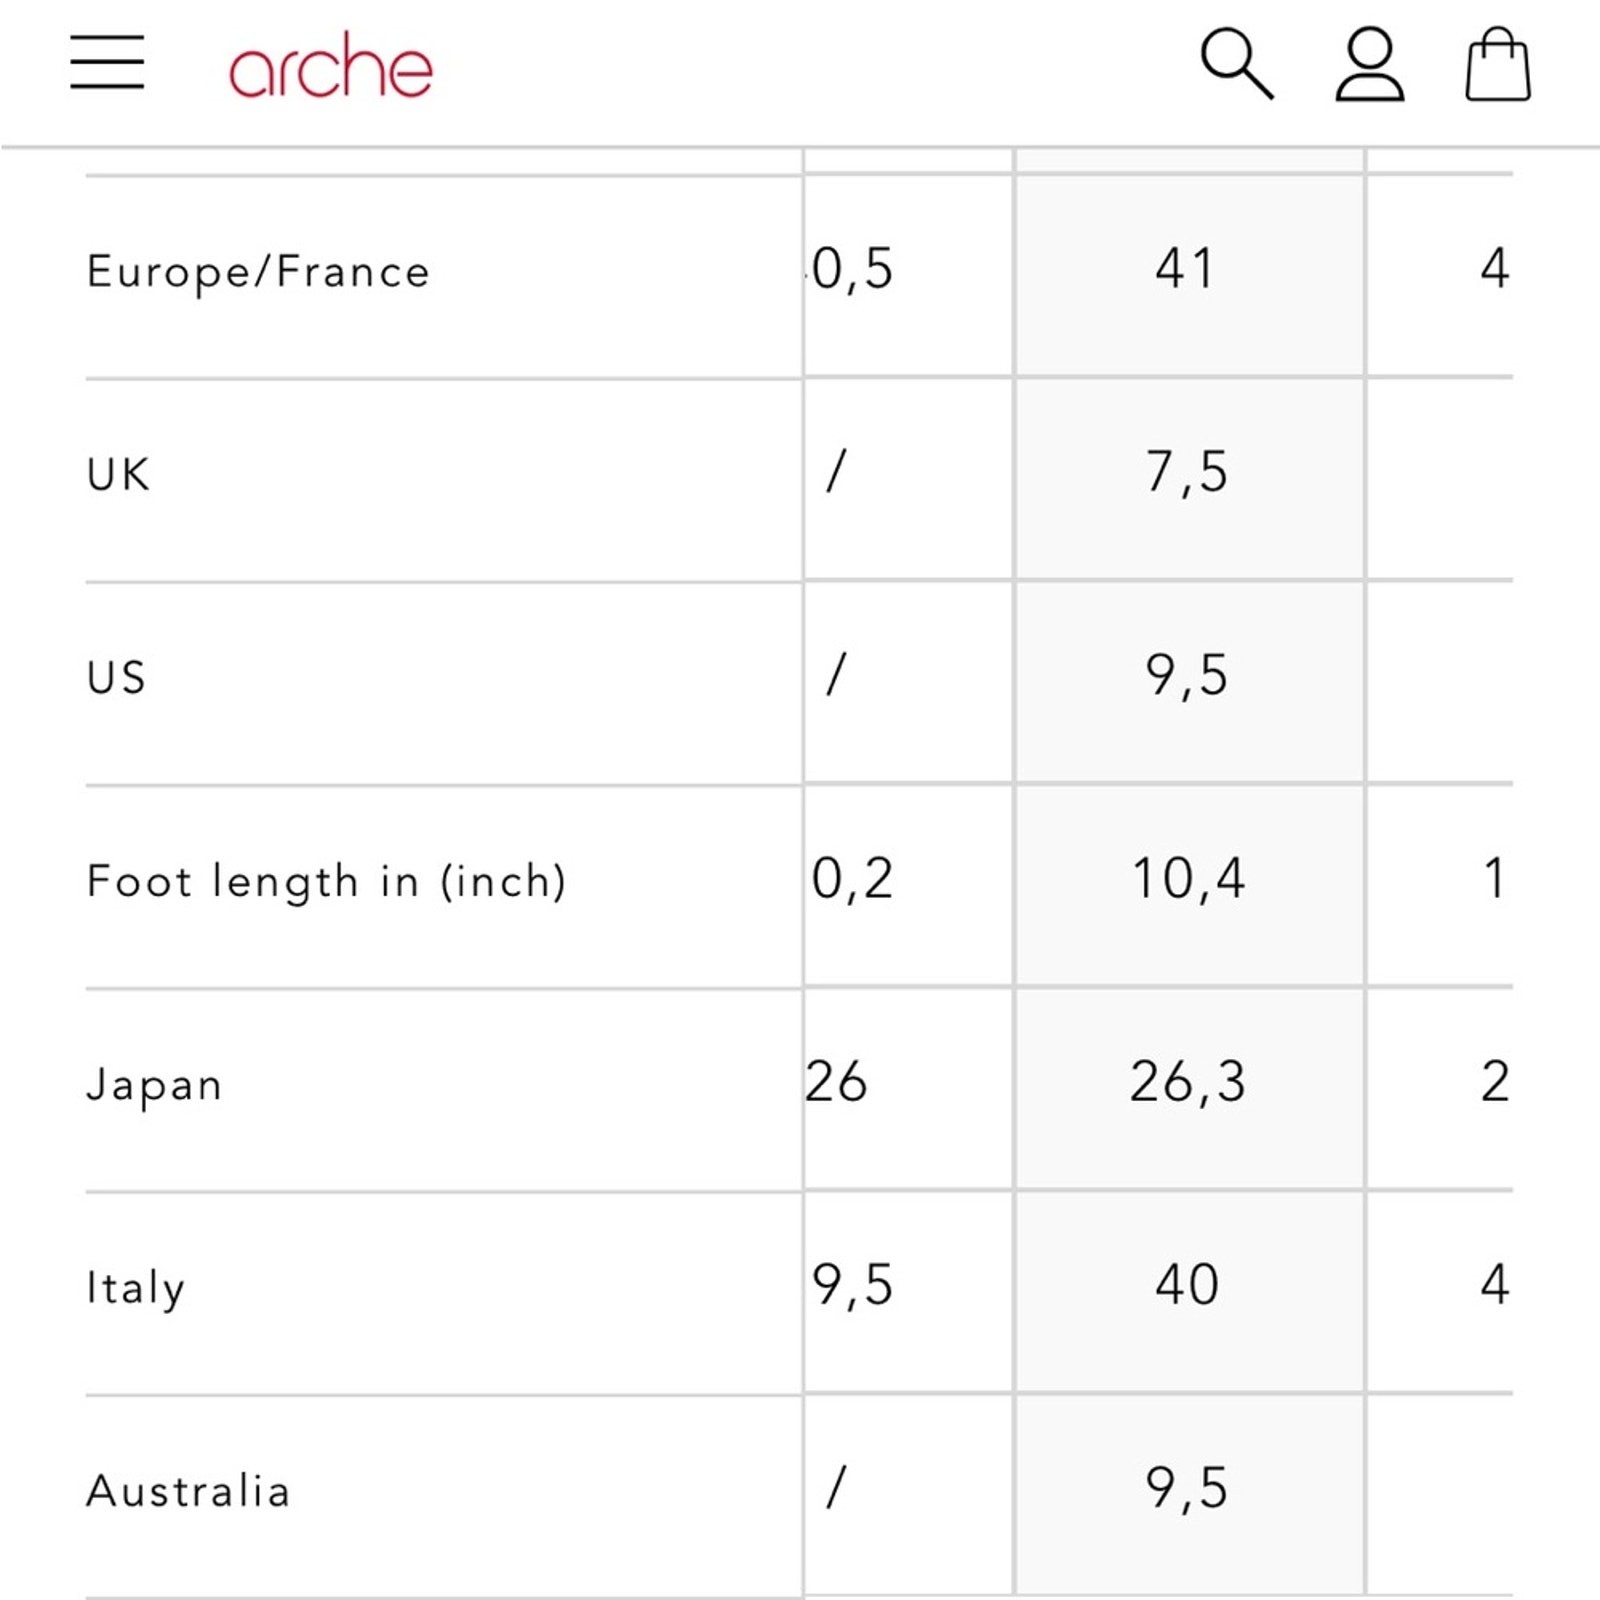1600x1600 pixels.
Task: Click size 40 in the Italy row
Action: [1187, 1285]
